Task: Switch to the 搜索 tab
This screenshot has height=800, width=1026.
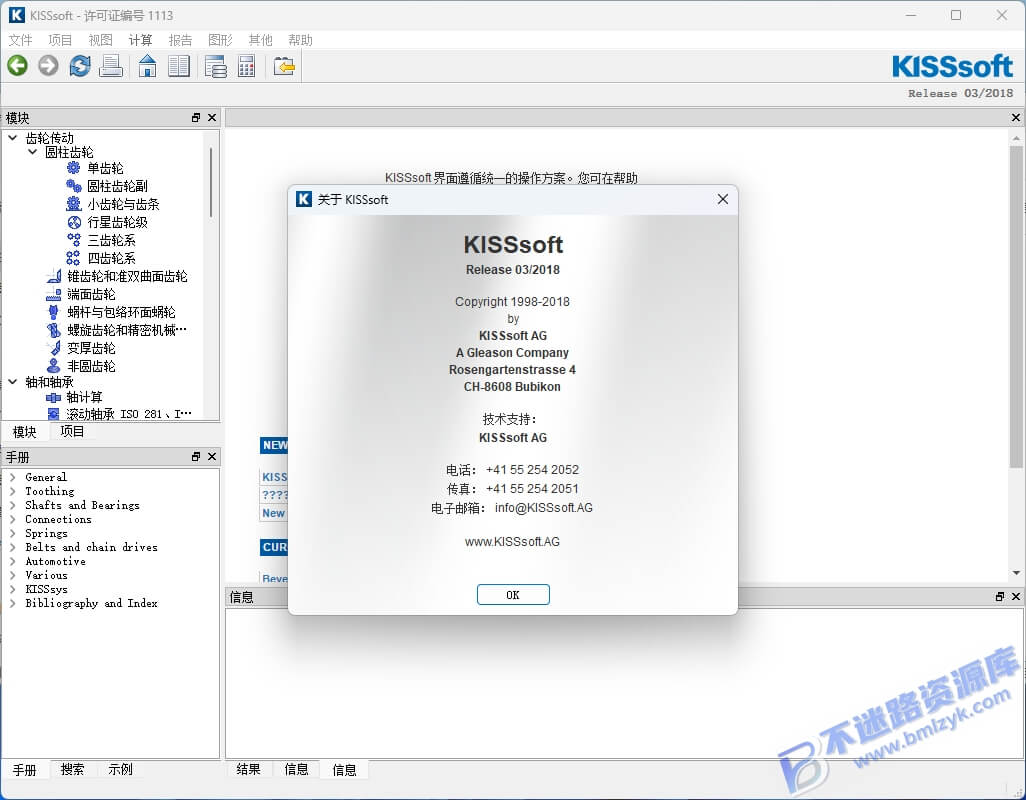Action: (72, 769)
